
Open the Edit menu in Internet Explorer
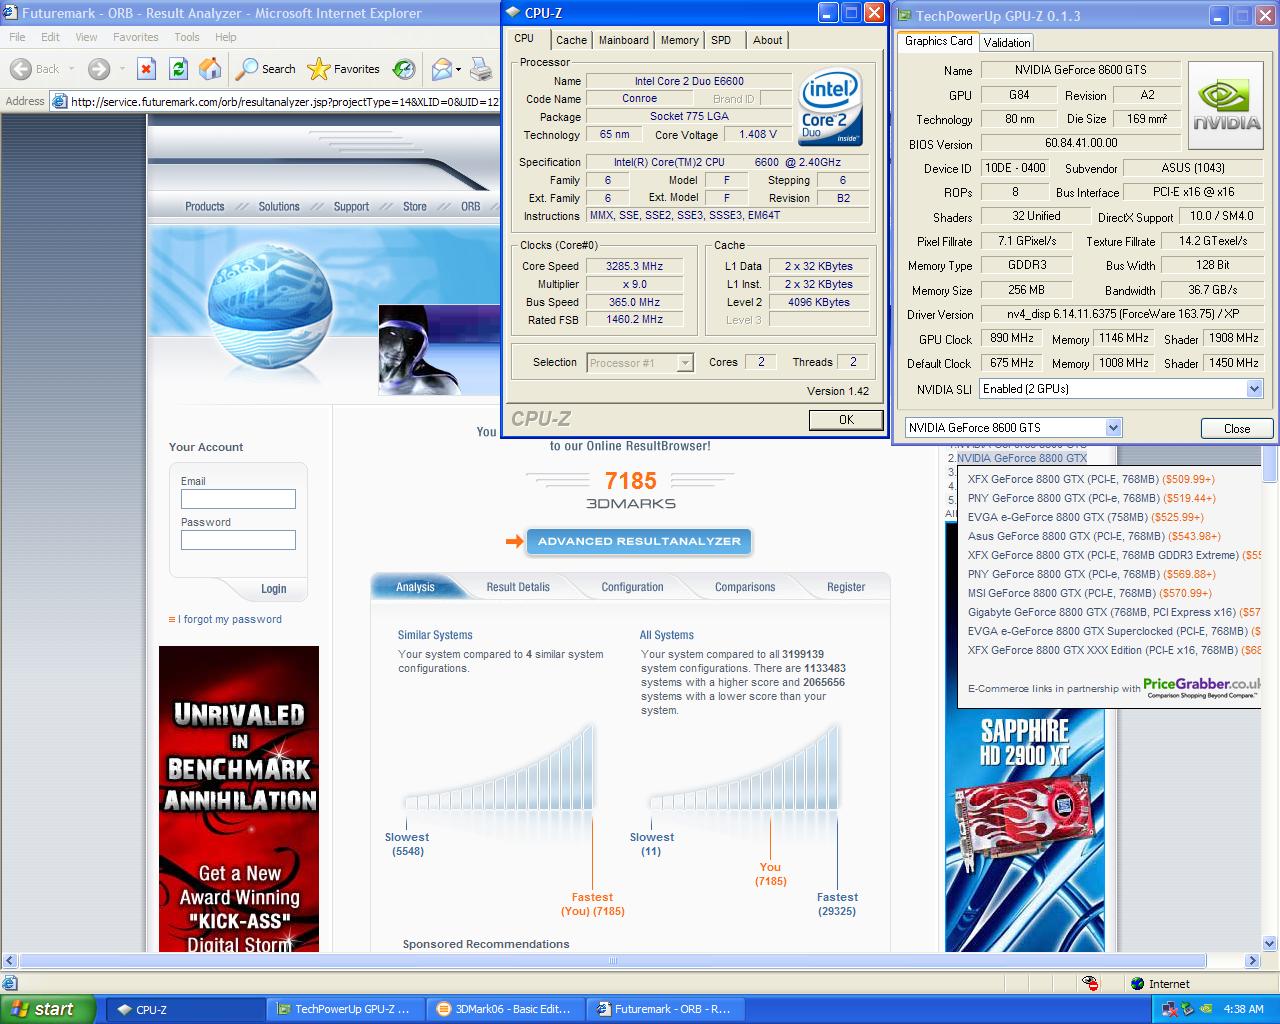50,37
